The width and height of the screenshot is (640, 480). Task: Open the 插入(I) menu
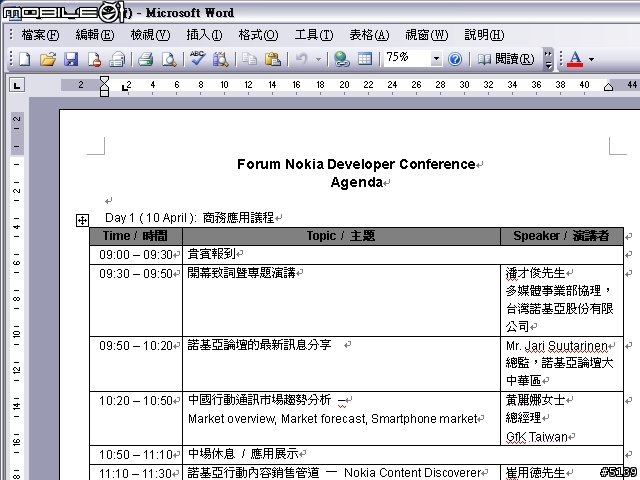click(204, 35)
